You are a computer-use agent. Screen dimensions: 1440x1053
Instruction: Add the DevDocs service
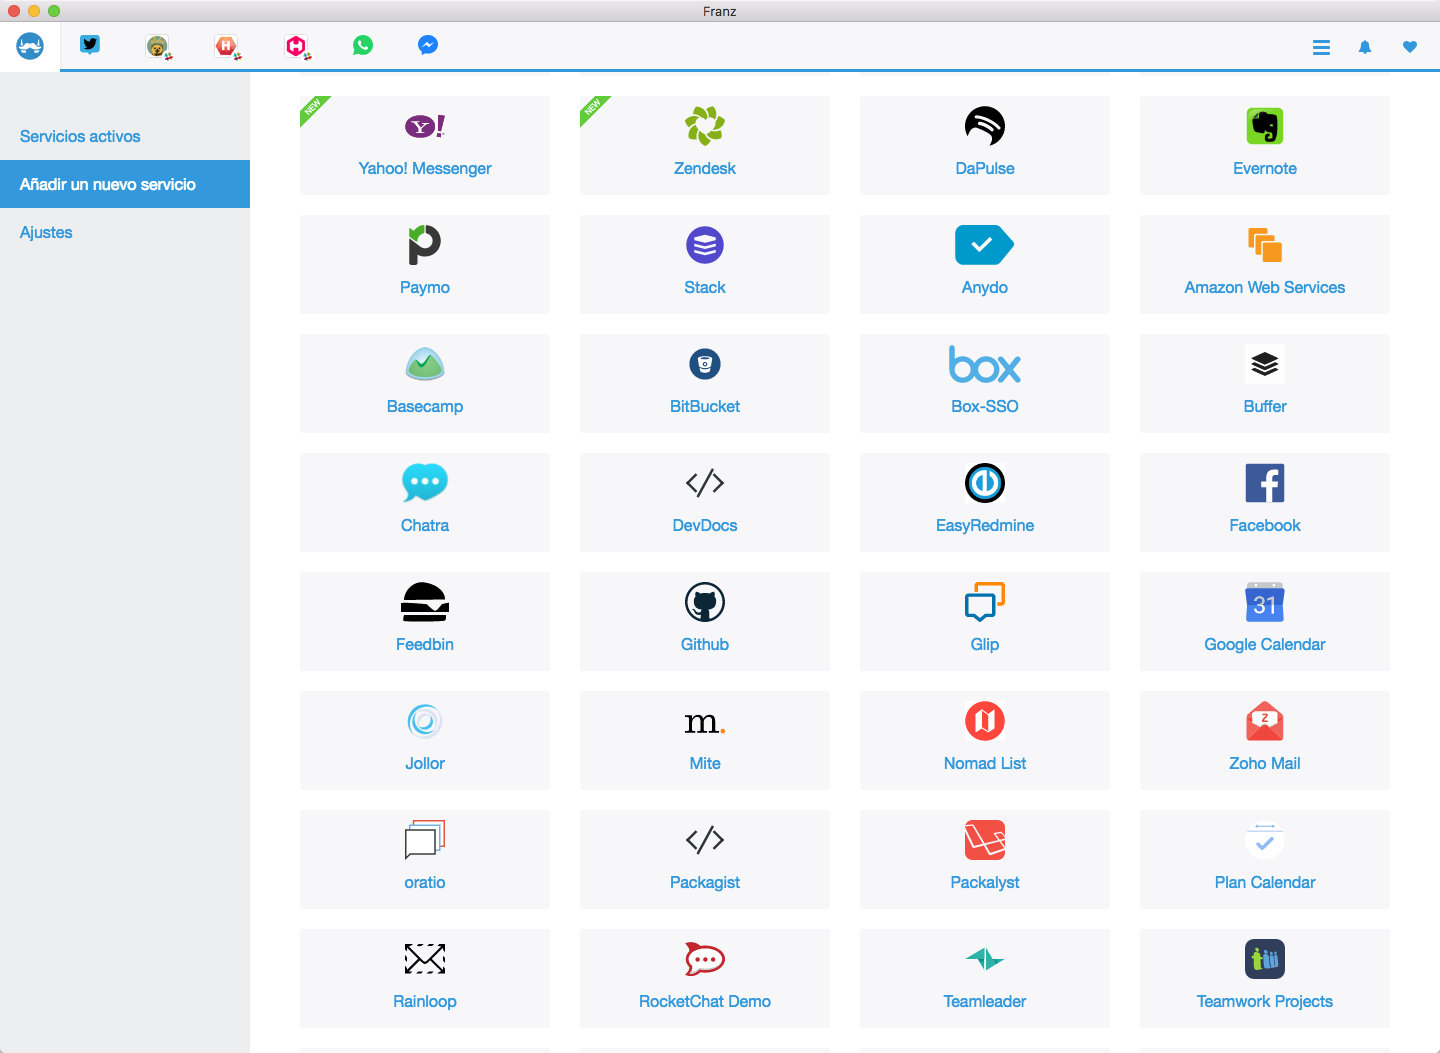704,502
